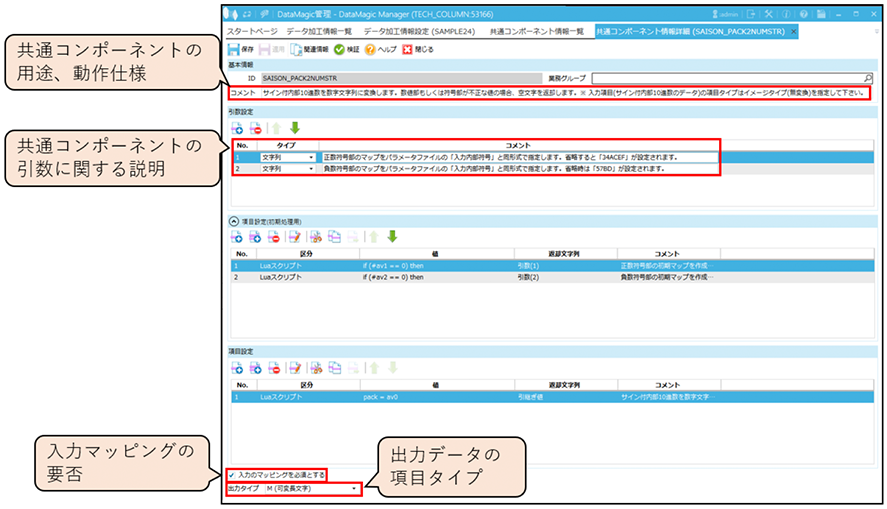887x509 pixels.
Task: Click the add-row icon under 引数設定
Action: click(x=237, y=128)
